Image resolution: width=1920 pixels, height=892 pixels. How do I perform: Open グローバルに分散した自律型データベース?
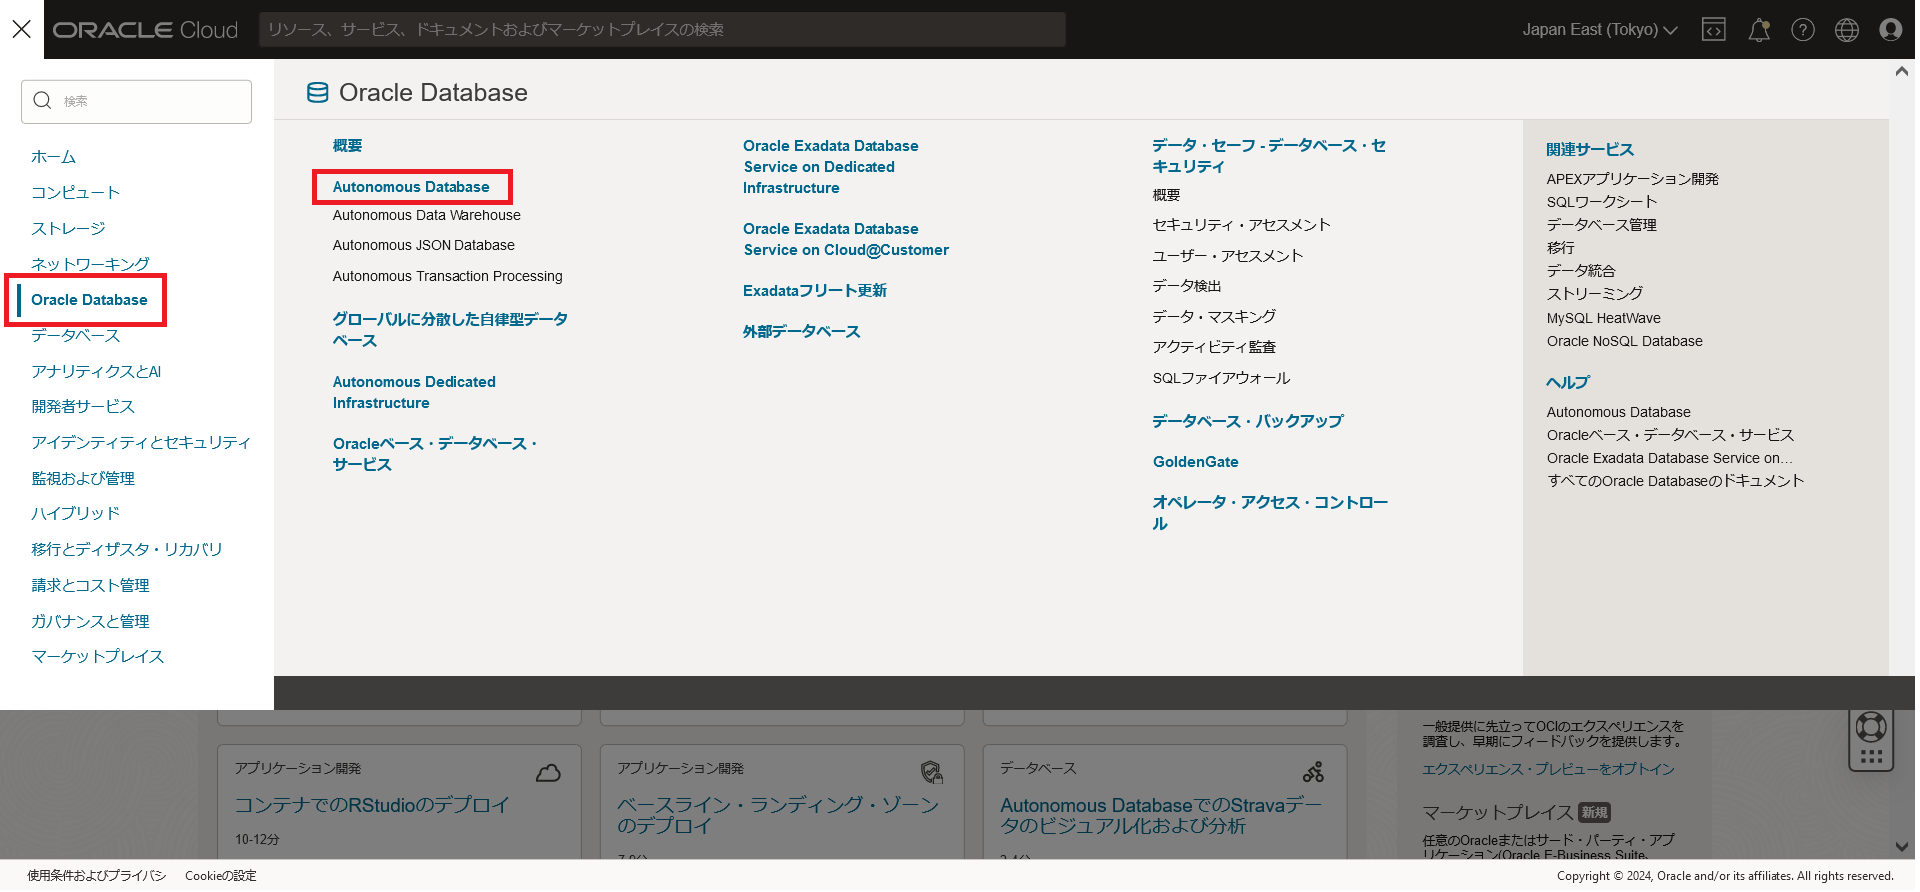pyautogui.click(x=450, y=330)
